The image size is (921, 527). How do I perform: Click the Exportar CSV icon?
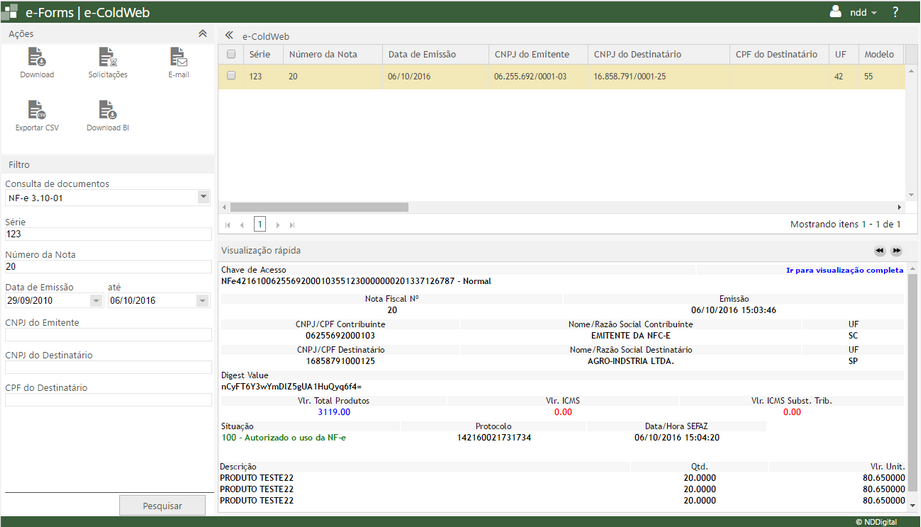36,110
